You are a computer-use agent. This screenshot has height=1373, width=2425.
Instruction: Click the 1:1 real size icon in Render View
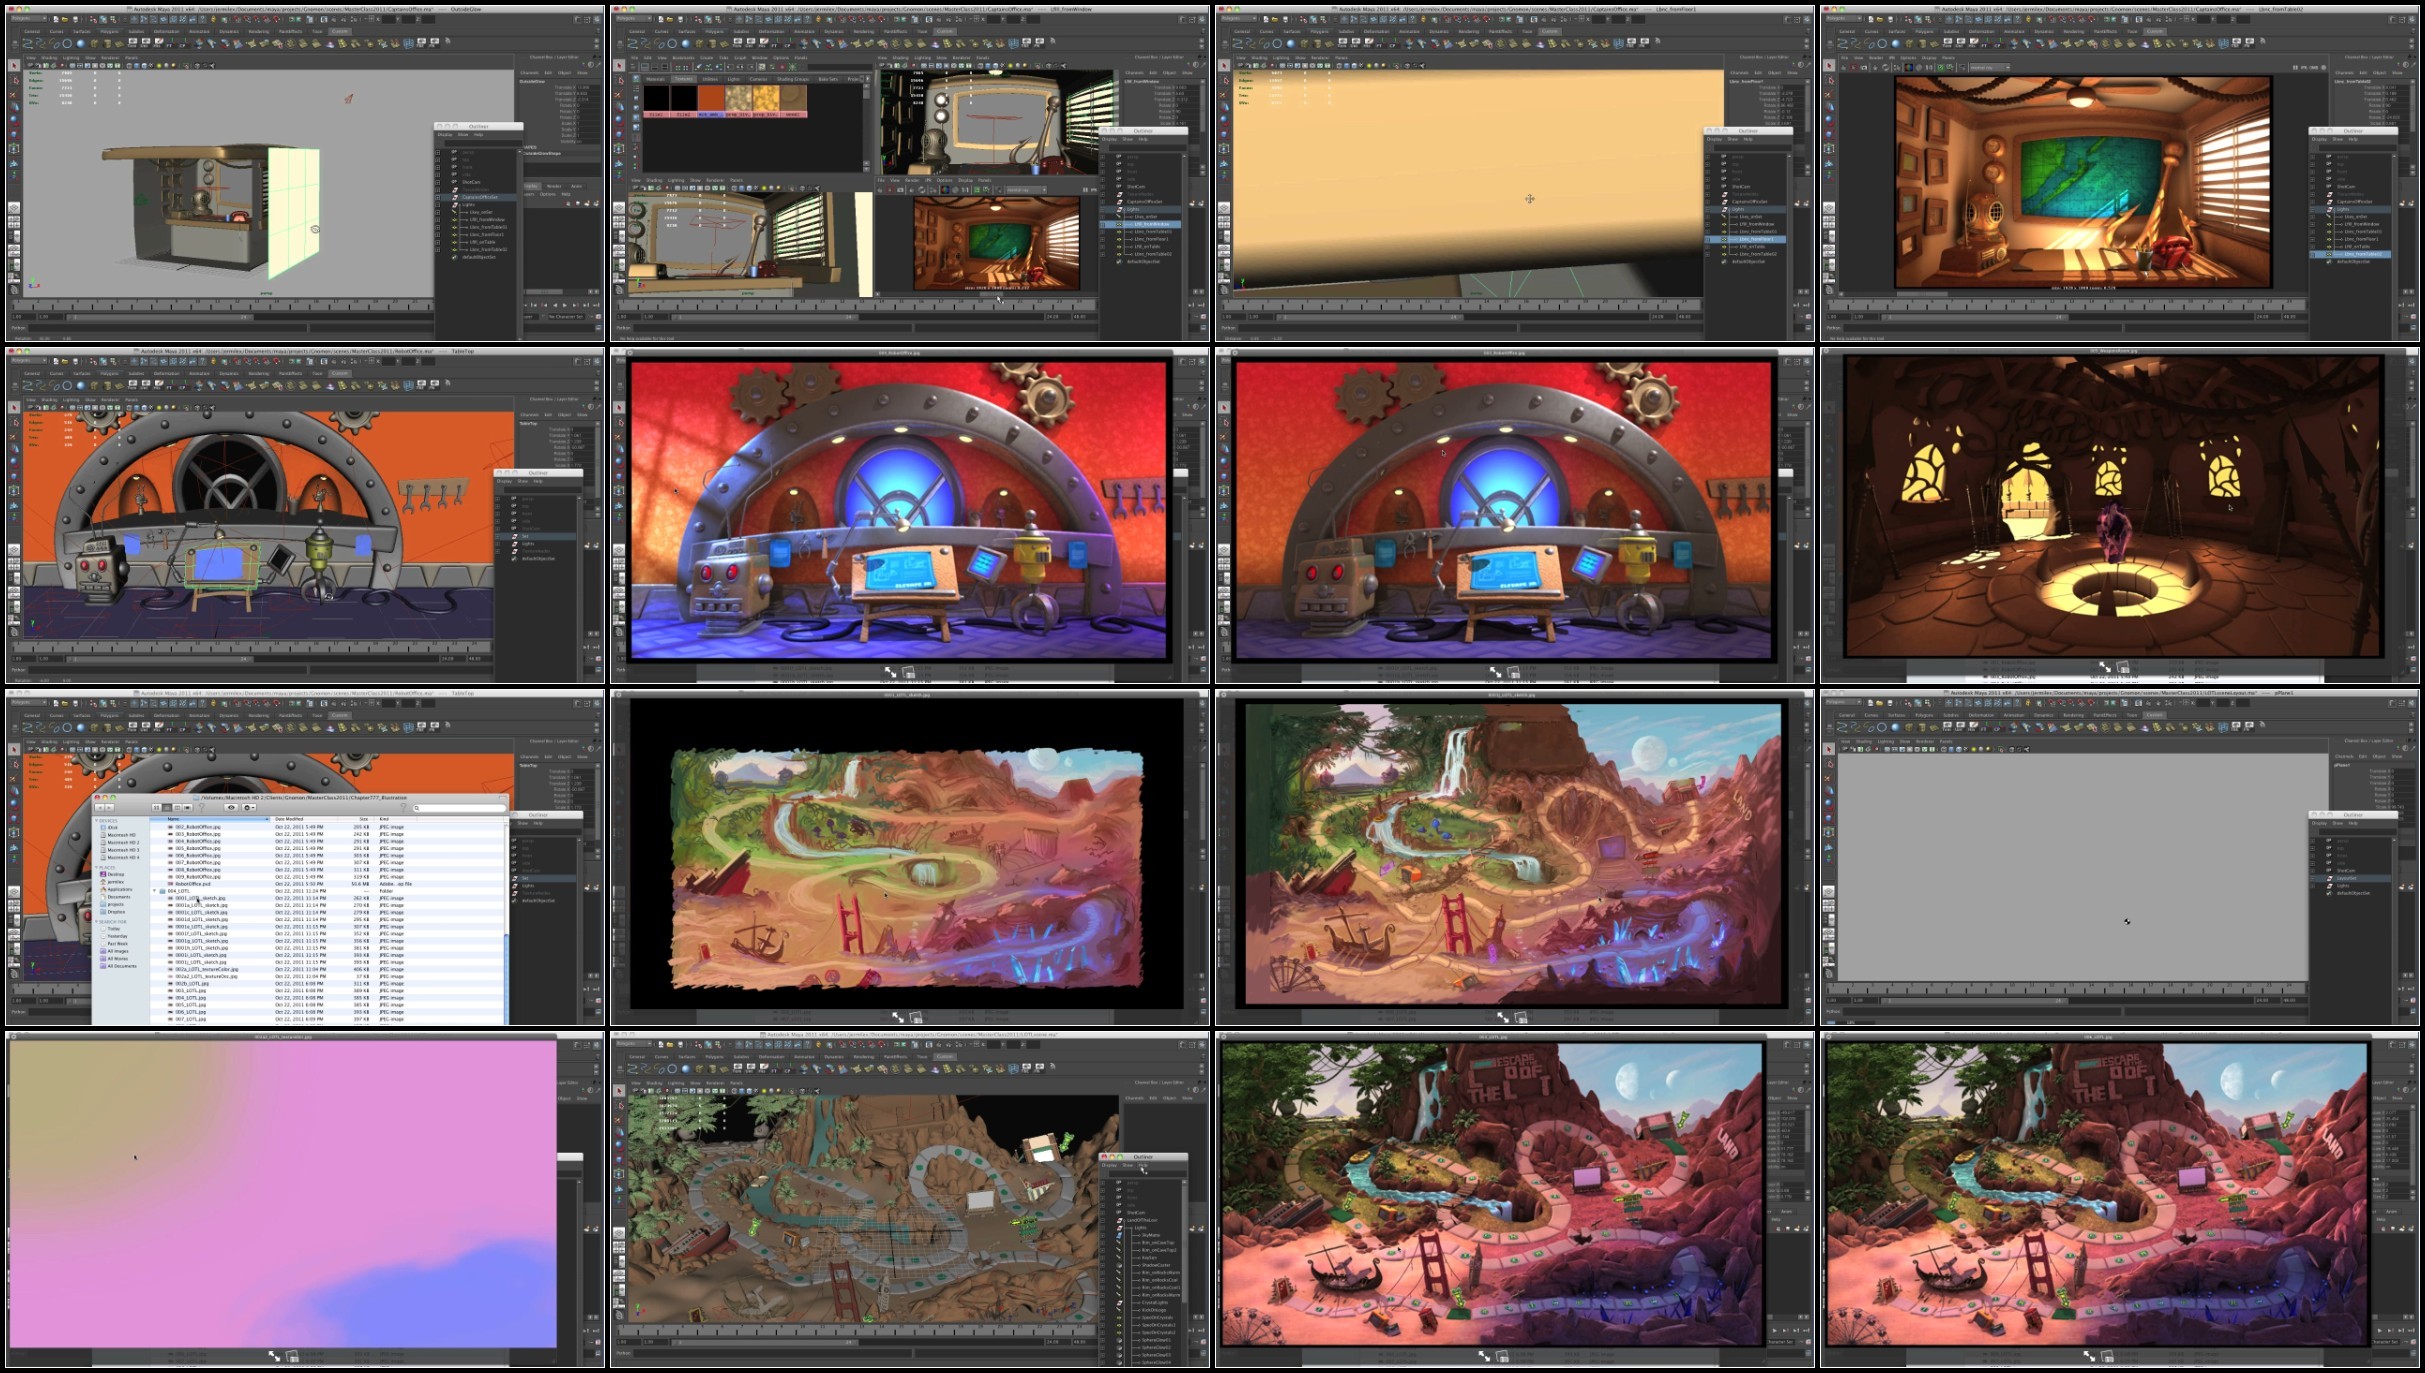pos(965,190)
